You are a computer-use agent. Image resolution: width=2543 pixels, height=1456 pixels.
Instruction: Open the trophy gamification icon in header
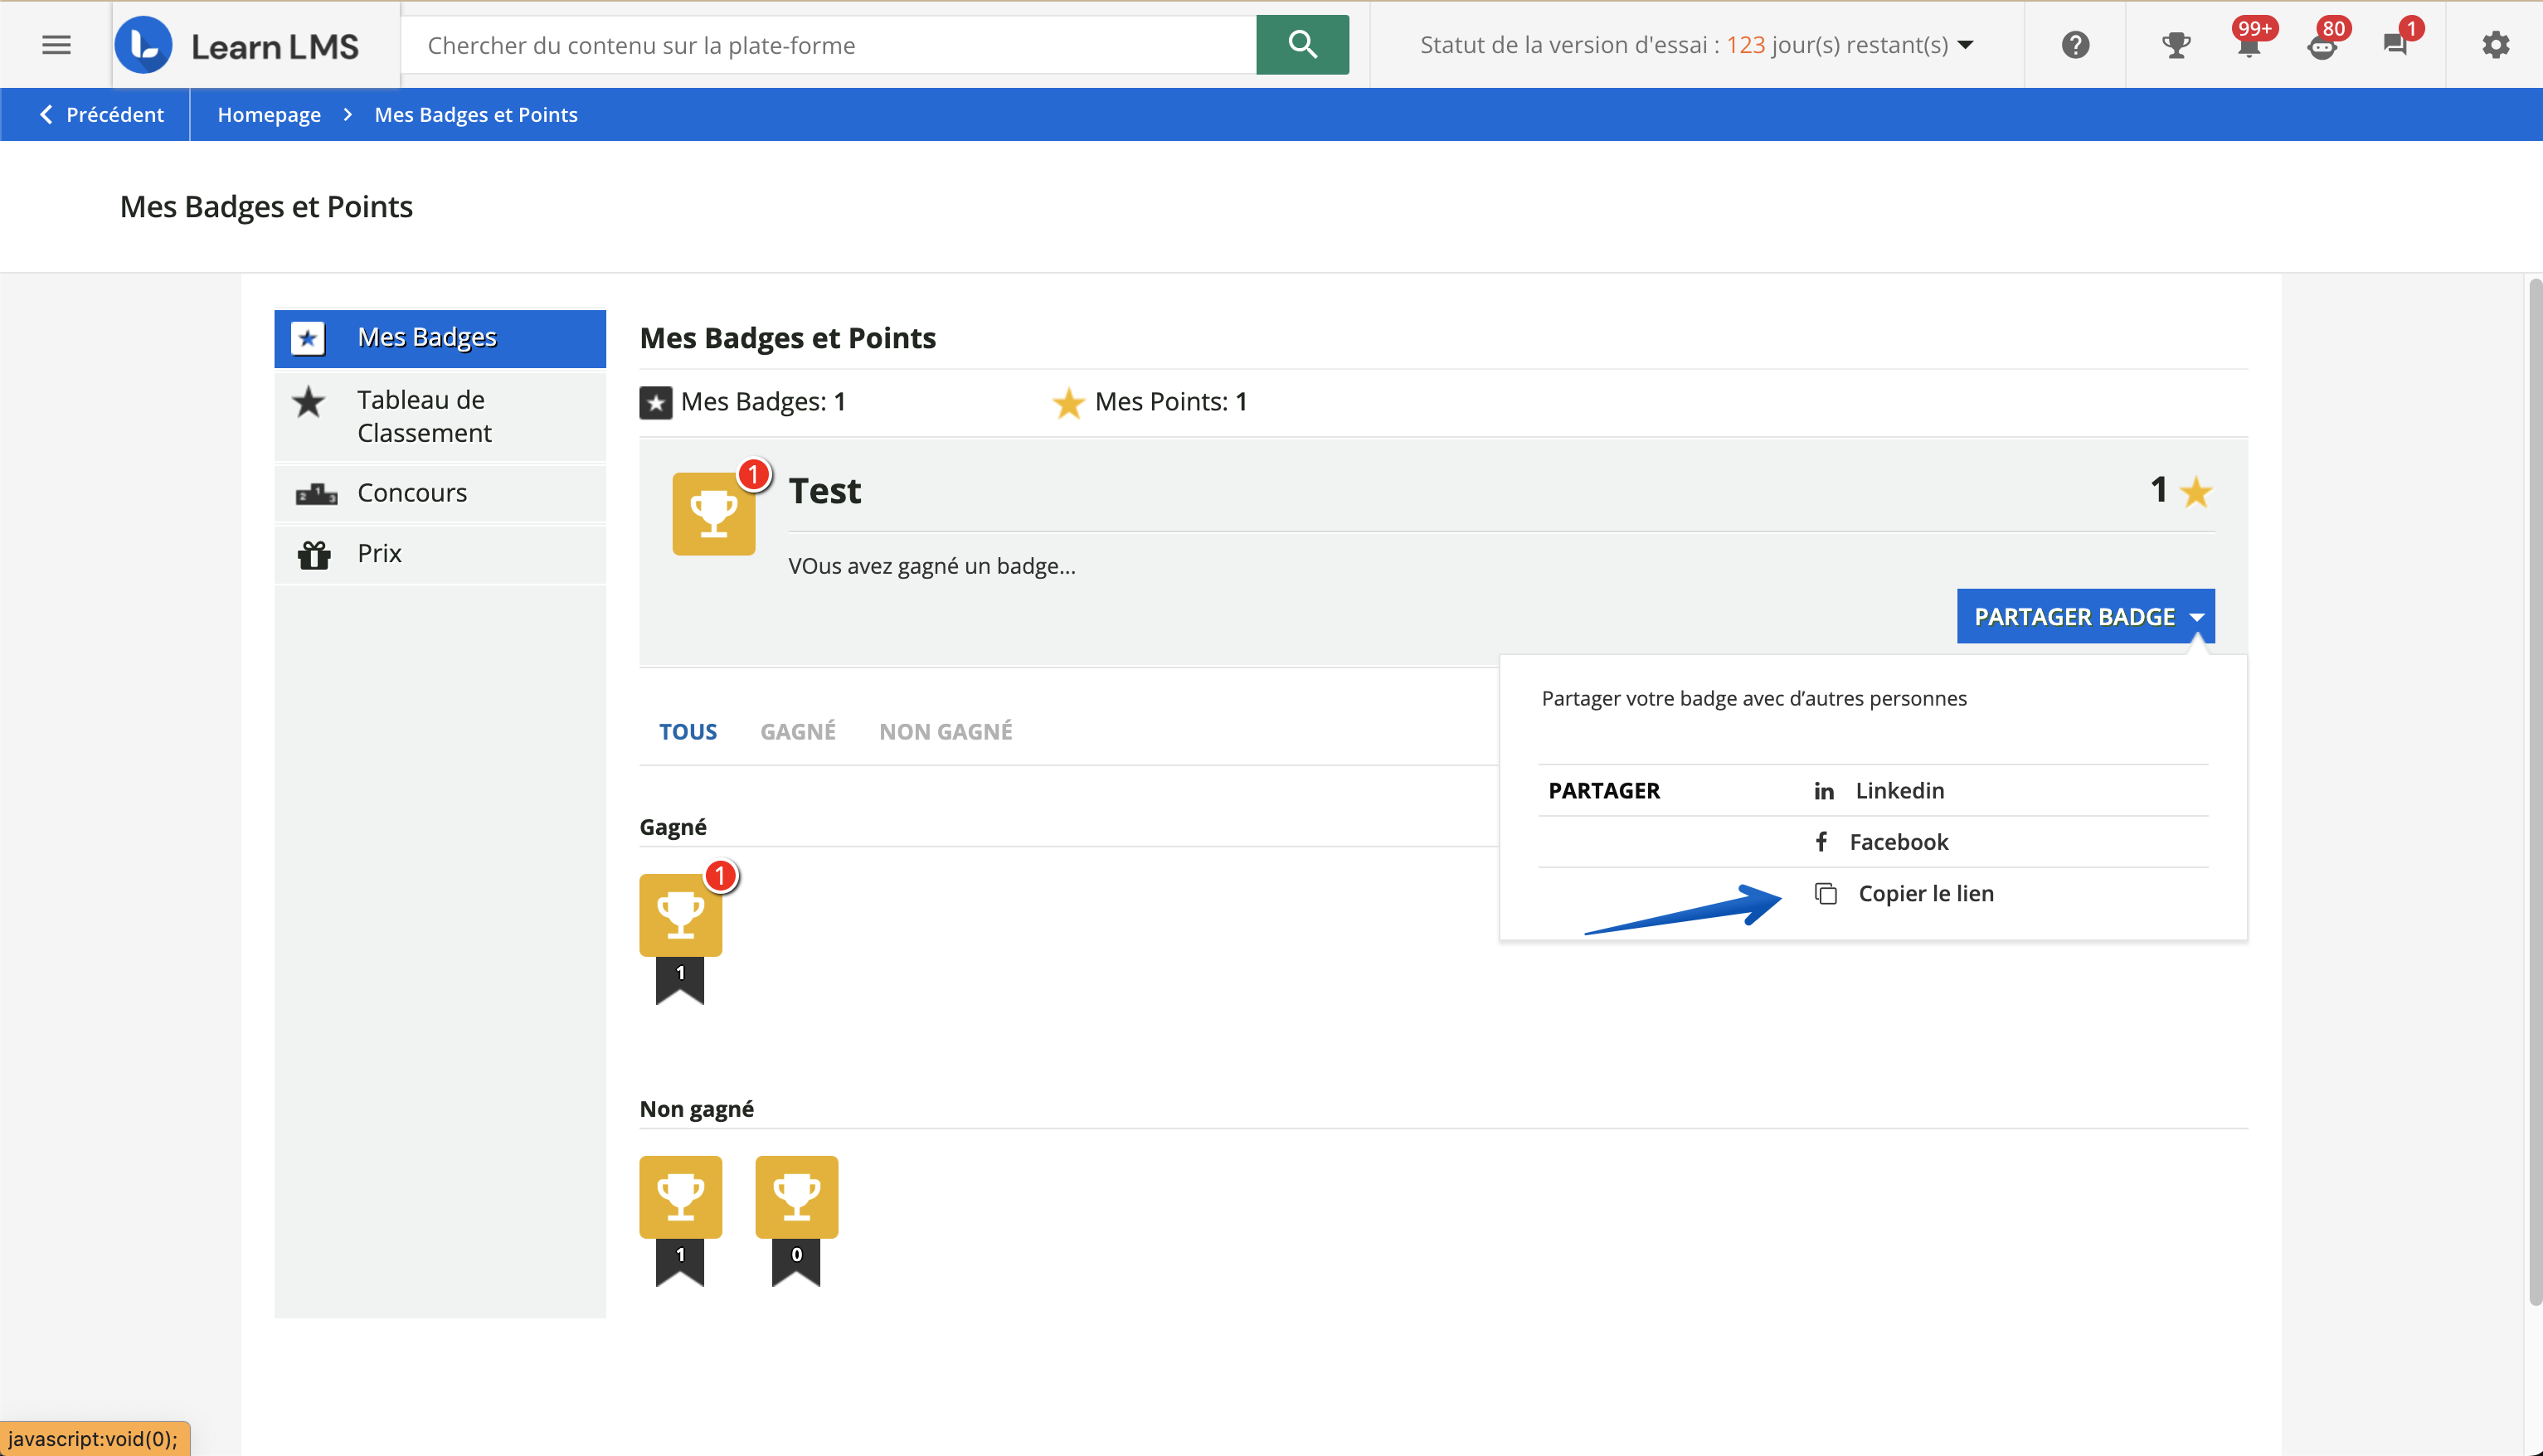(2176, 45)
